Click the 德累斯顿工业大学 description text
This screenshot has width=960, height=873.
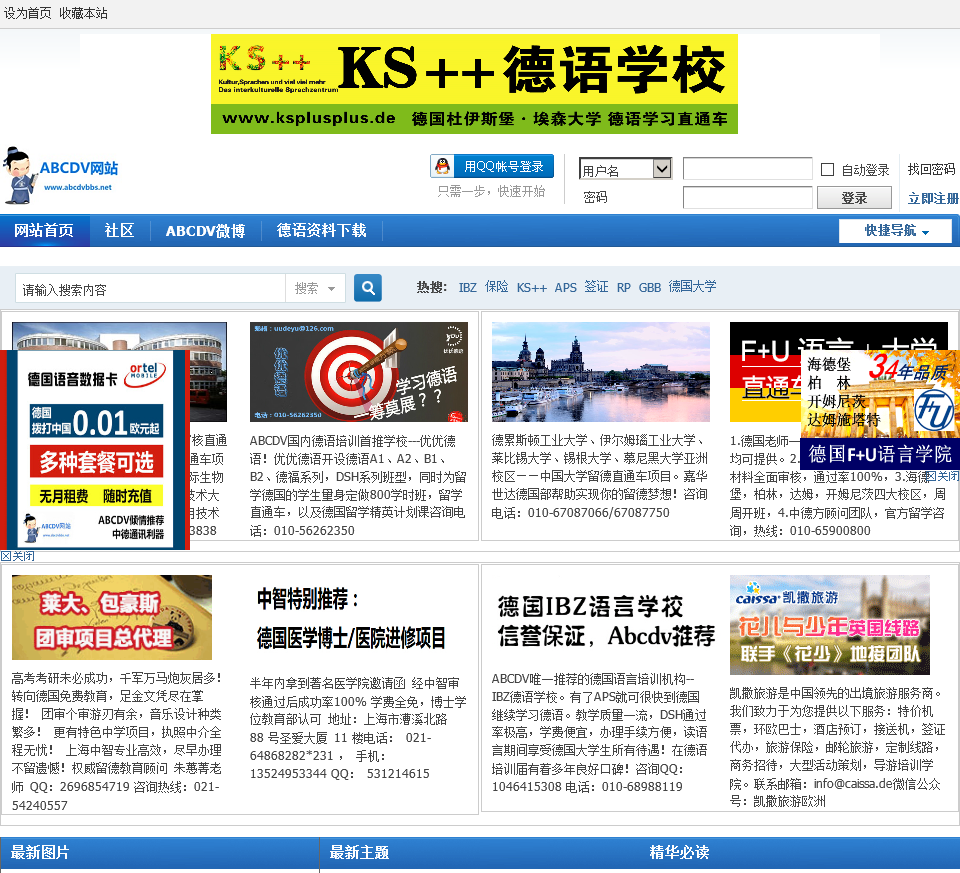click(600, 476)
